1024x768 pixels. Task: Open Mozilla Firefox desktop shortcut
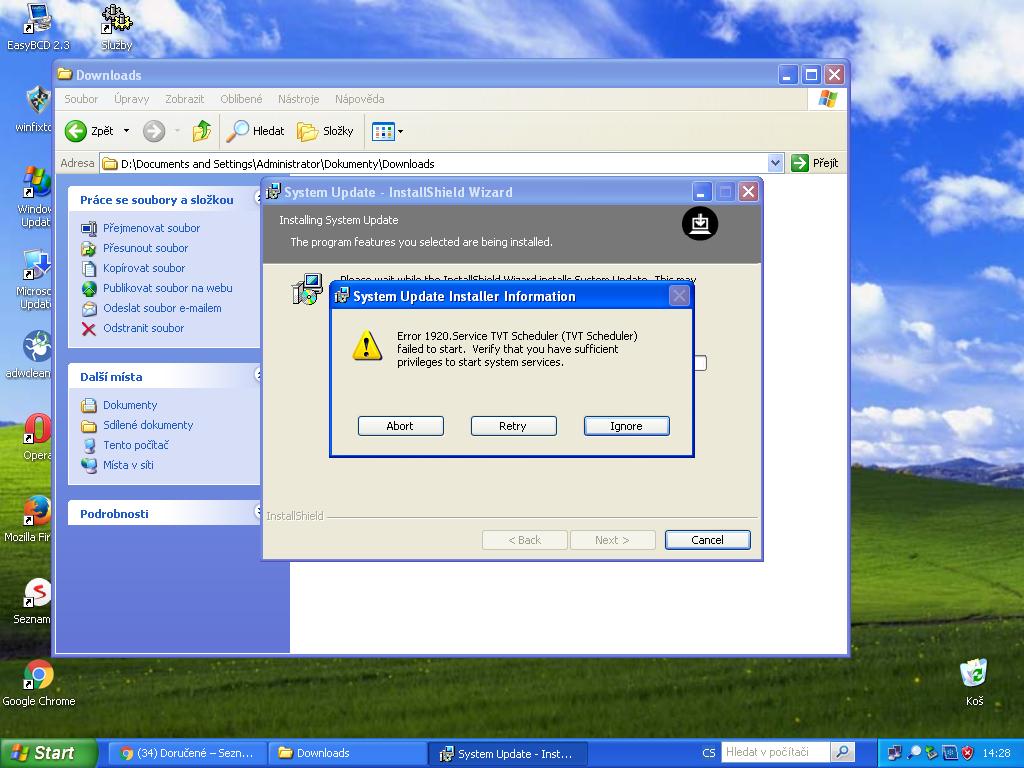pyautogui.click(x=29, y=519)
